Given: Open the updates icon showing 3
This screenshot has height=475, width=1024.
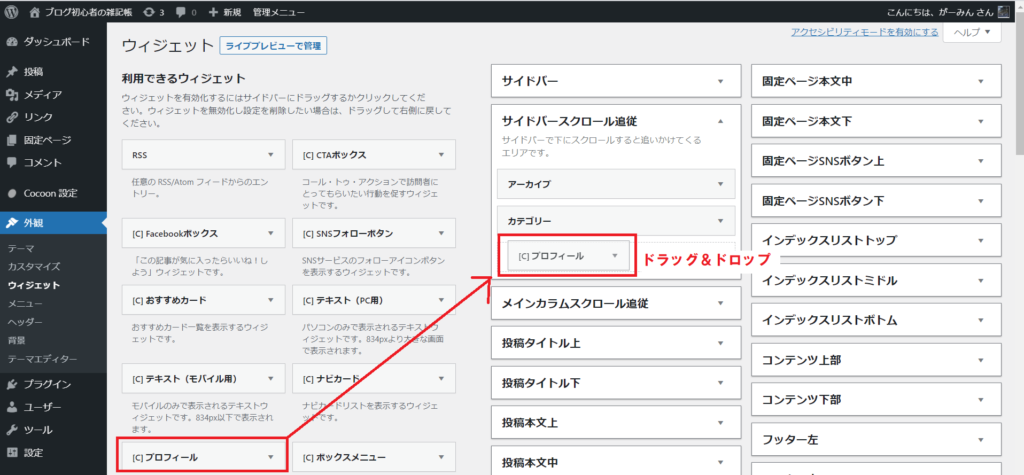Looking at the screenshot, I should (x=150, y=12).
